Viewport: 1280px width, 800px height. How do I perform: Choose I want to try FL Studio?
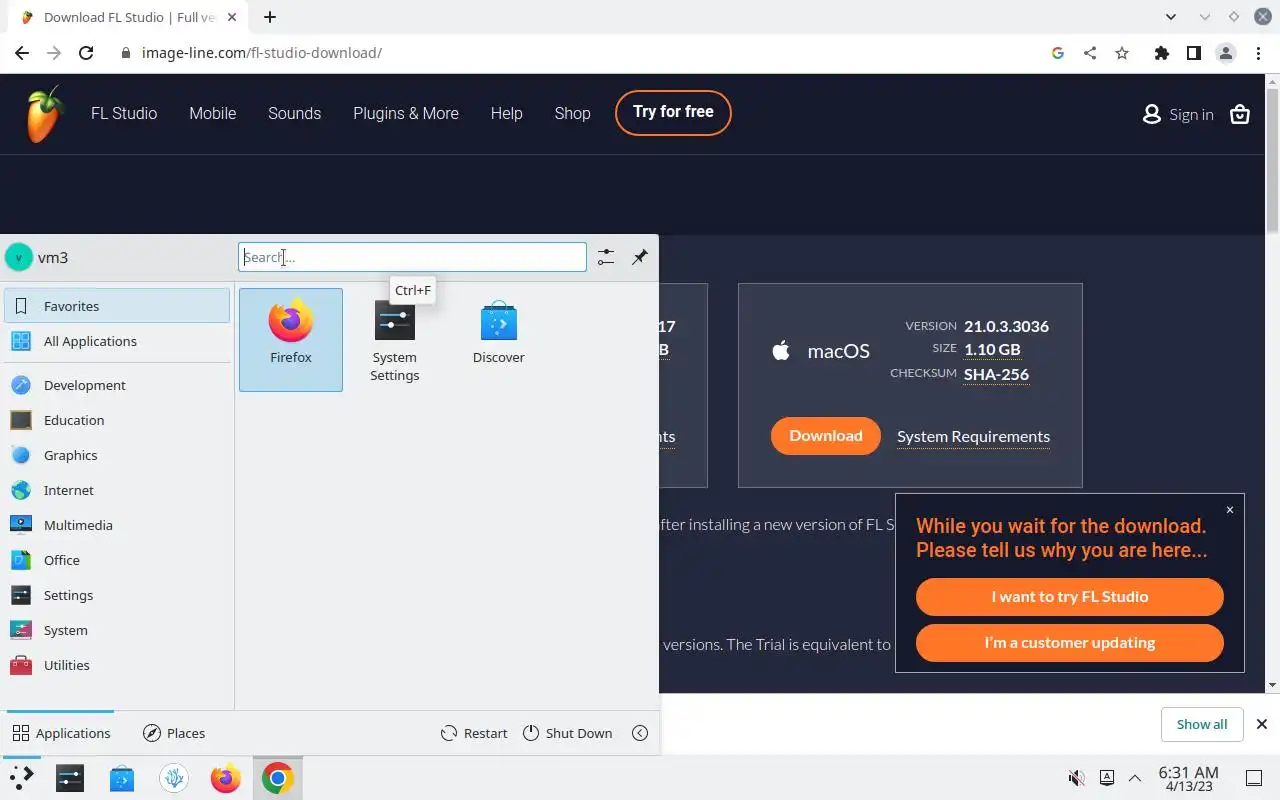1069,596
